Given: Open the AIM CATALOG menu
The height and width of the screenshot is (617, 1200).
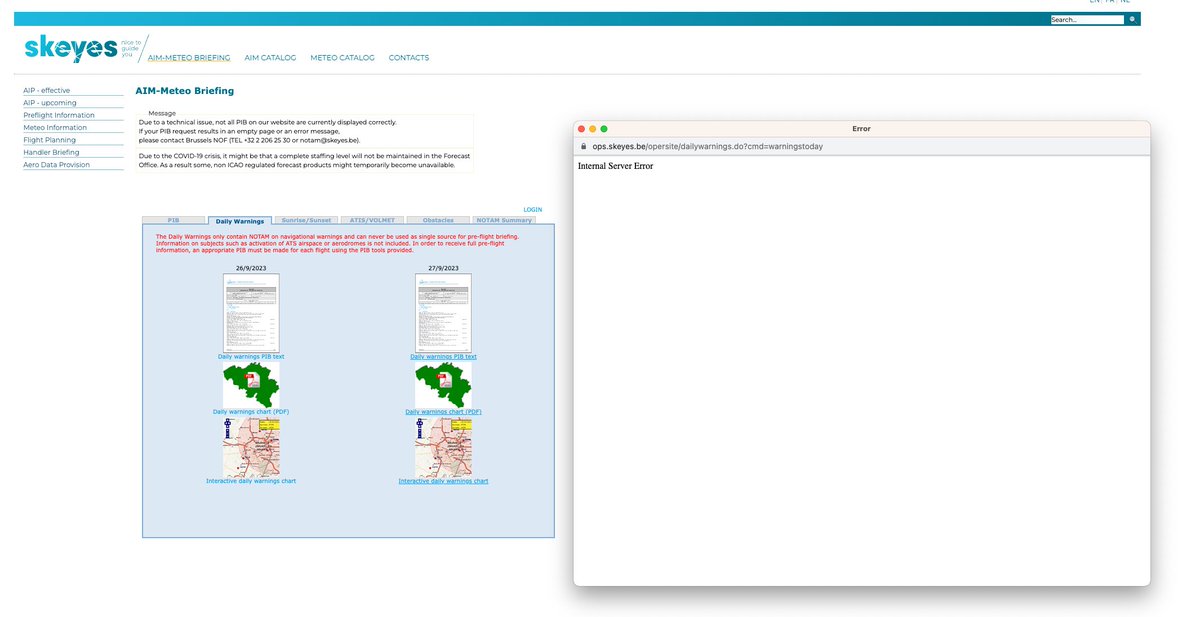Looking at the screenshot, I should [270, 58].
